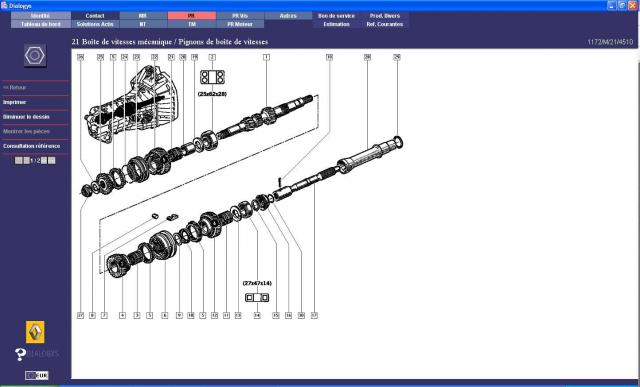This screenshot has height=387, width=640.
Task: Select part callout number 17 at bottom
Action: pyautogui.click(x=314, y=315)
